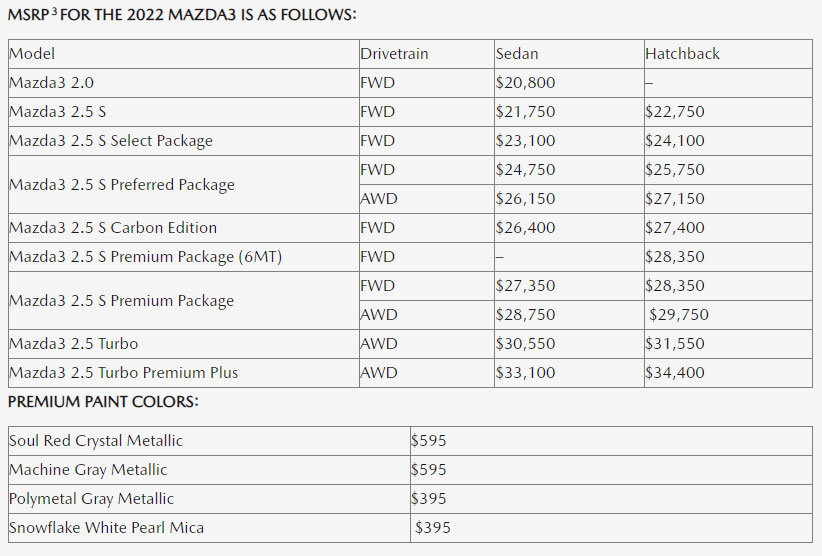Viewport: 822px width, 556px height.
Task: Click the $34,400 hatchback price
Action: pyautogui.click(x=675, y=373)
